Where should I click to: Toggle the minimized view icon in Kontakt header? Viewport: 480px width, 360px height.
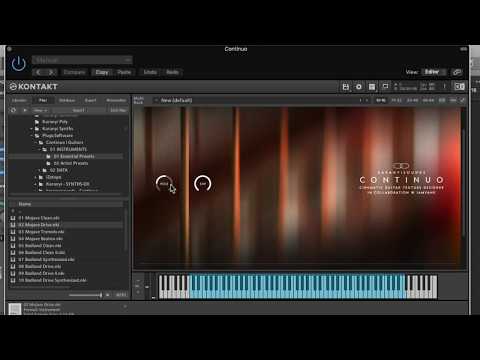[x=460, y=87]
